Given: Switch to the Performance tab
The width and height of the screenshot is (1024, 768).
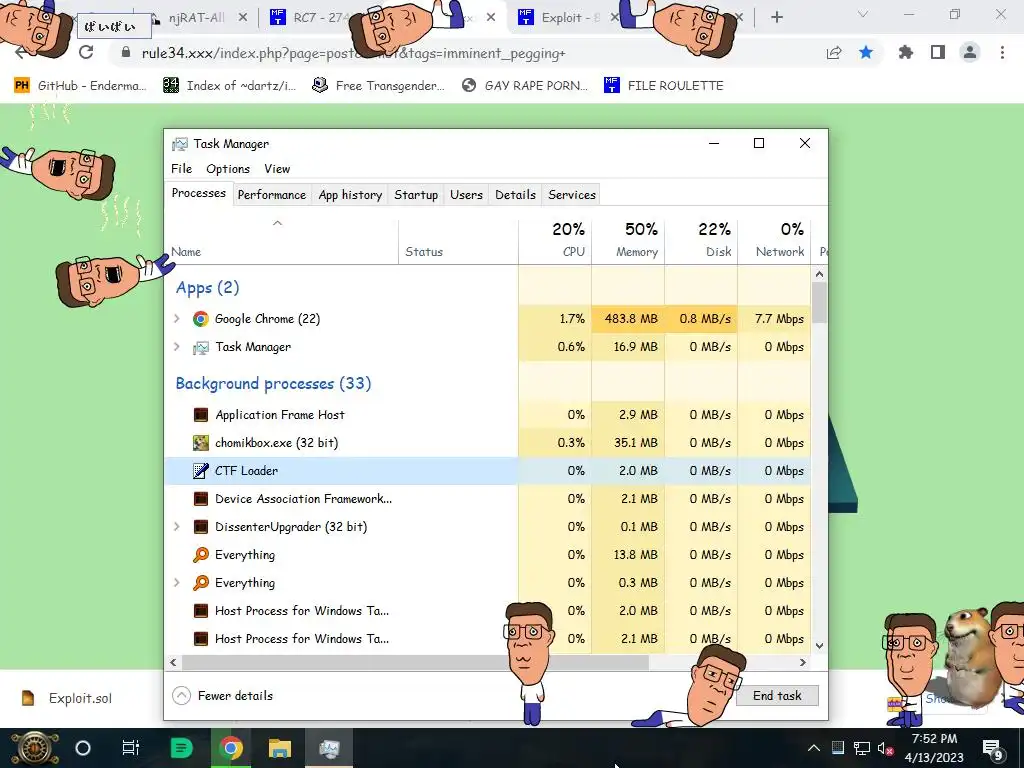Looking at the screenshot, I should point(272,195).
